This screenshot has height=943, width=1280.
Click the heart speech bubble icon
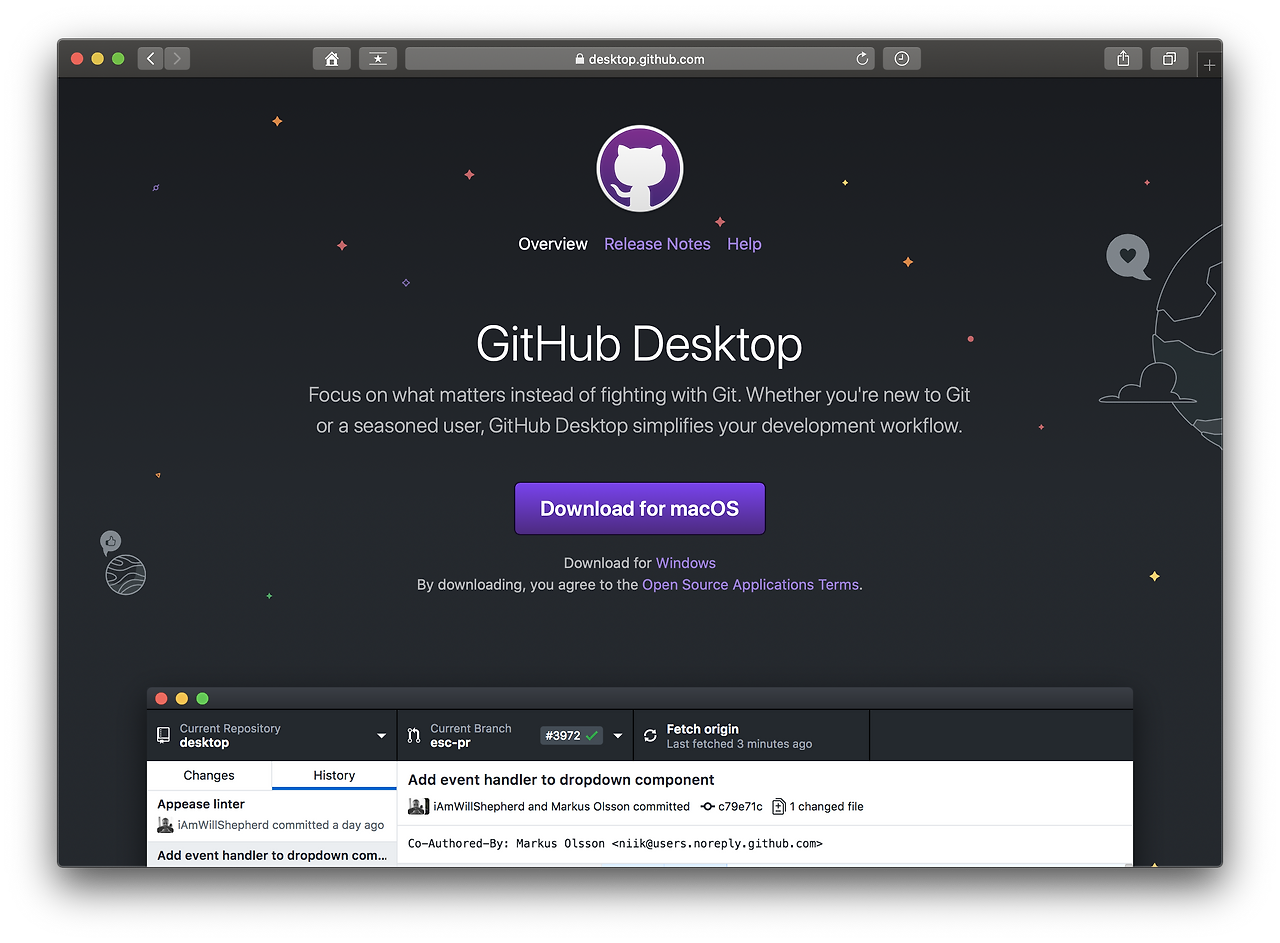coord(1128,257)
